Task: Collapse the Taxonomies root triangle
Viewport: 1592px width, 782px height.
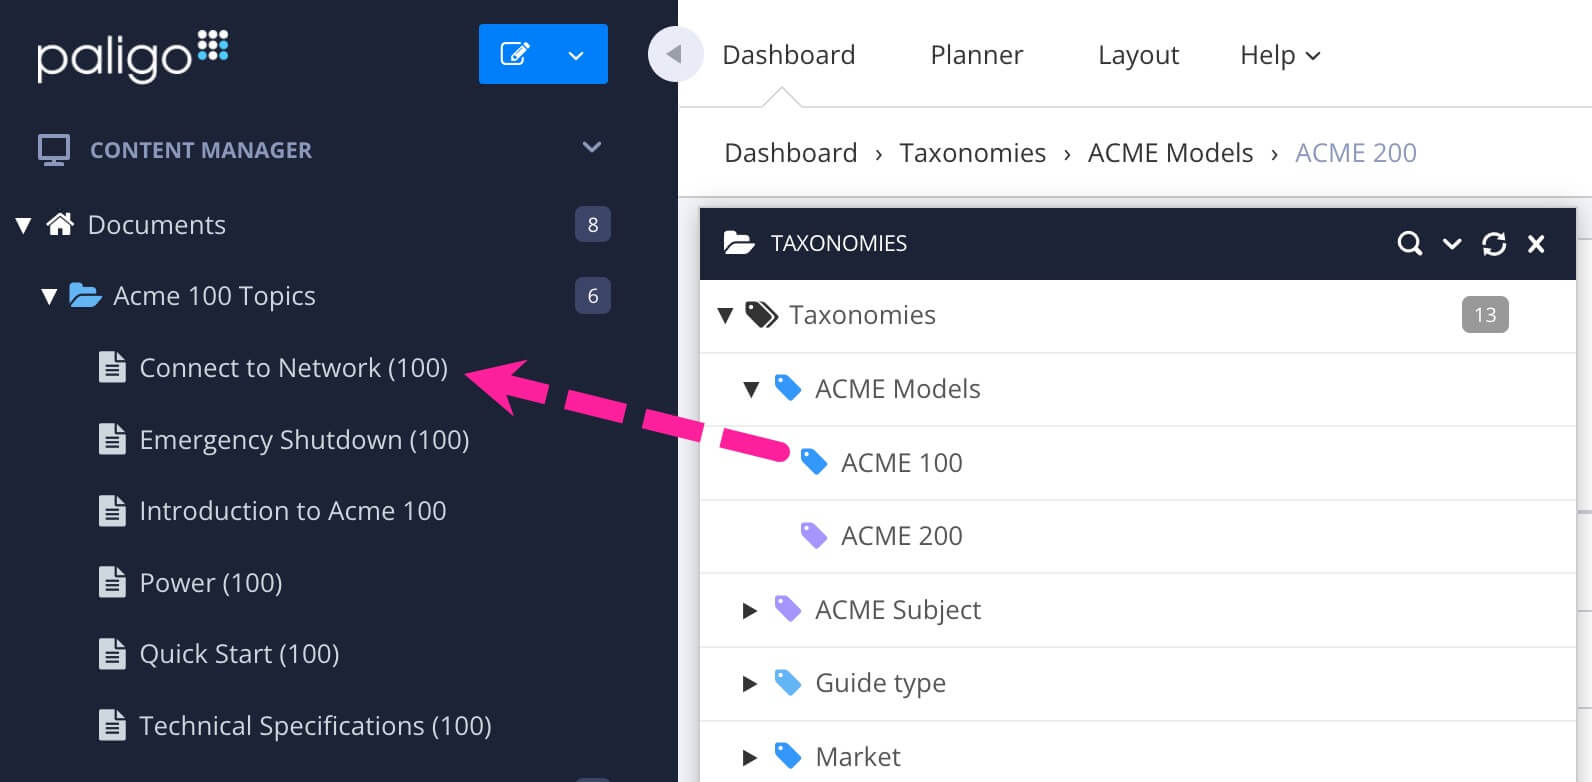Action: click(726, 316)
